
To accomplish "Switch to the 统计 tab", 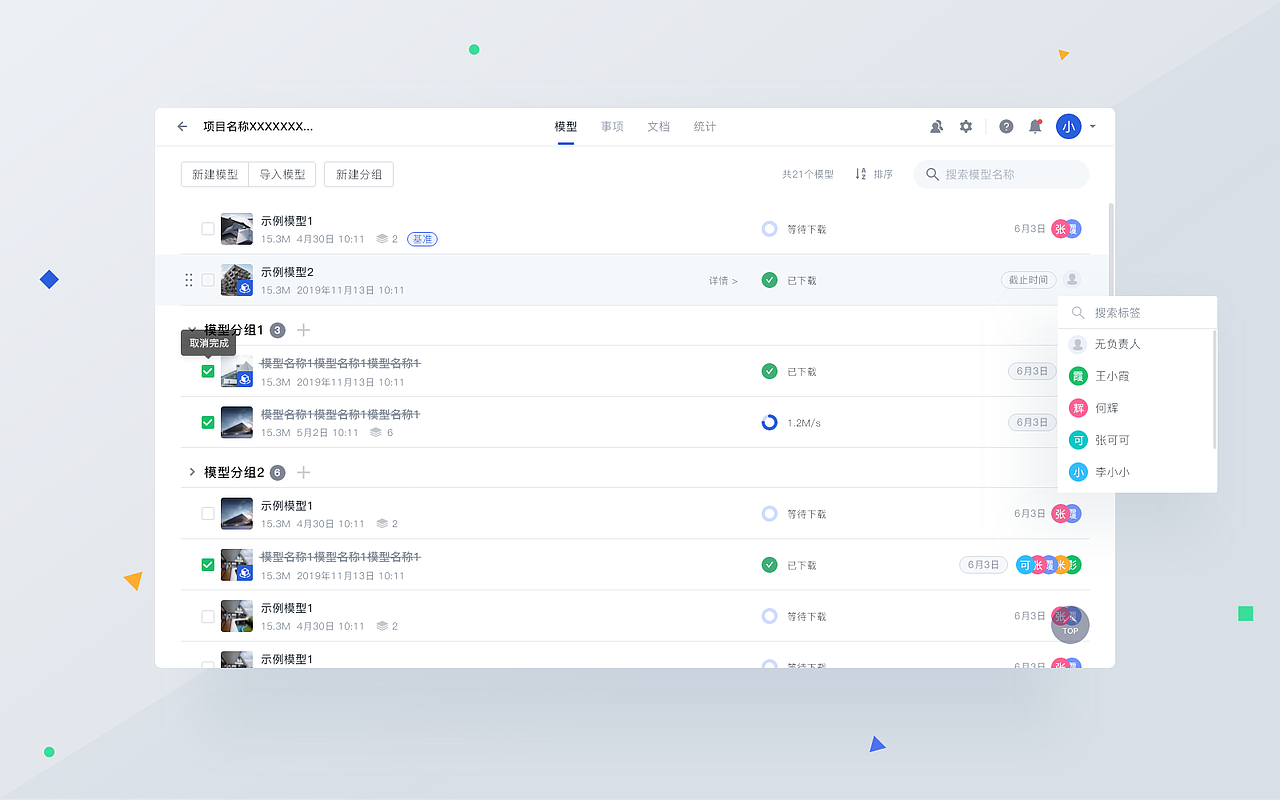I will click(x=704, y=126).
